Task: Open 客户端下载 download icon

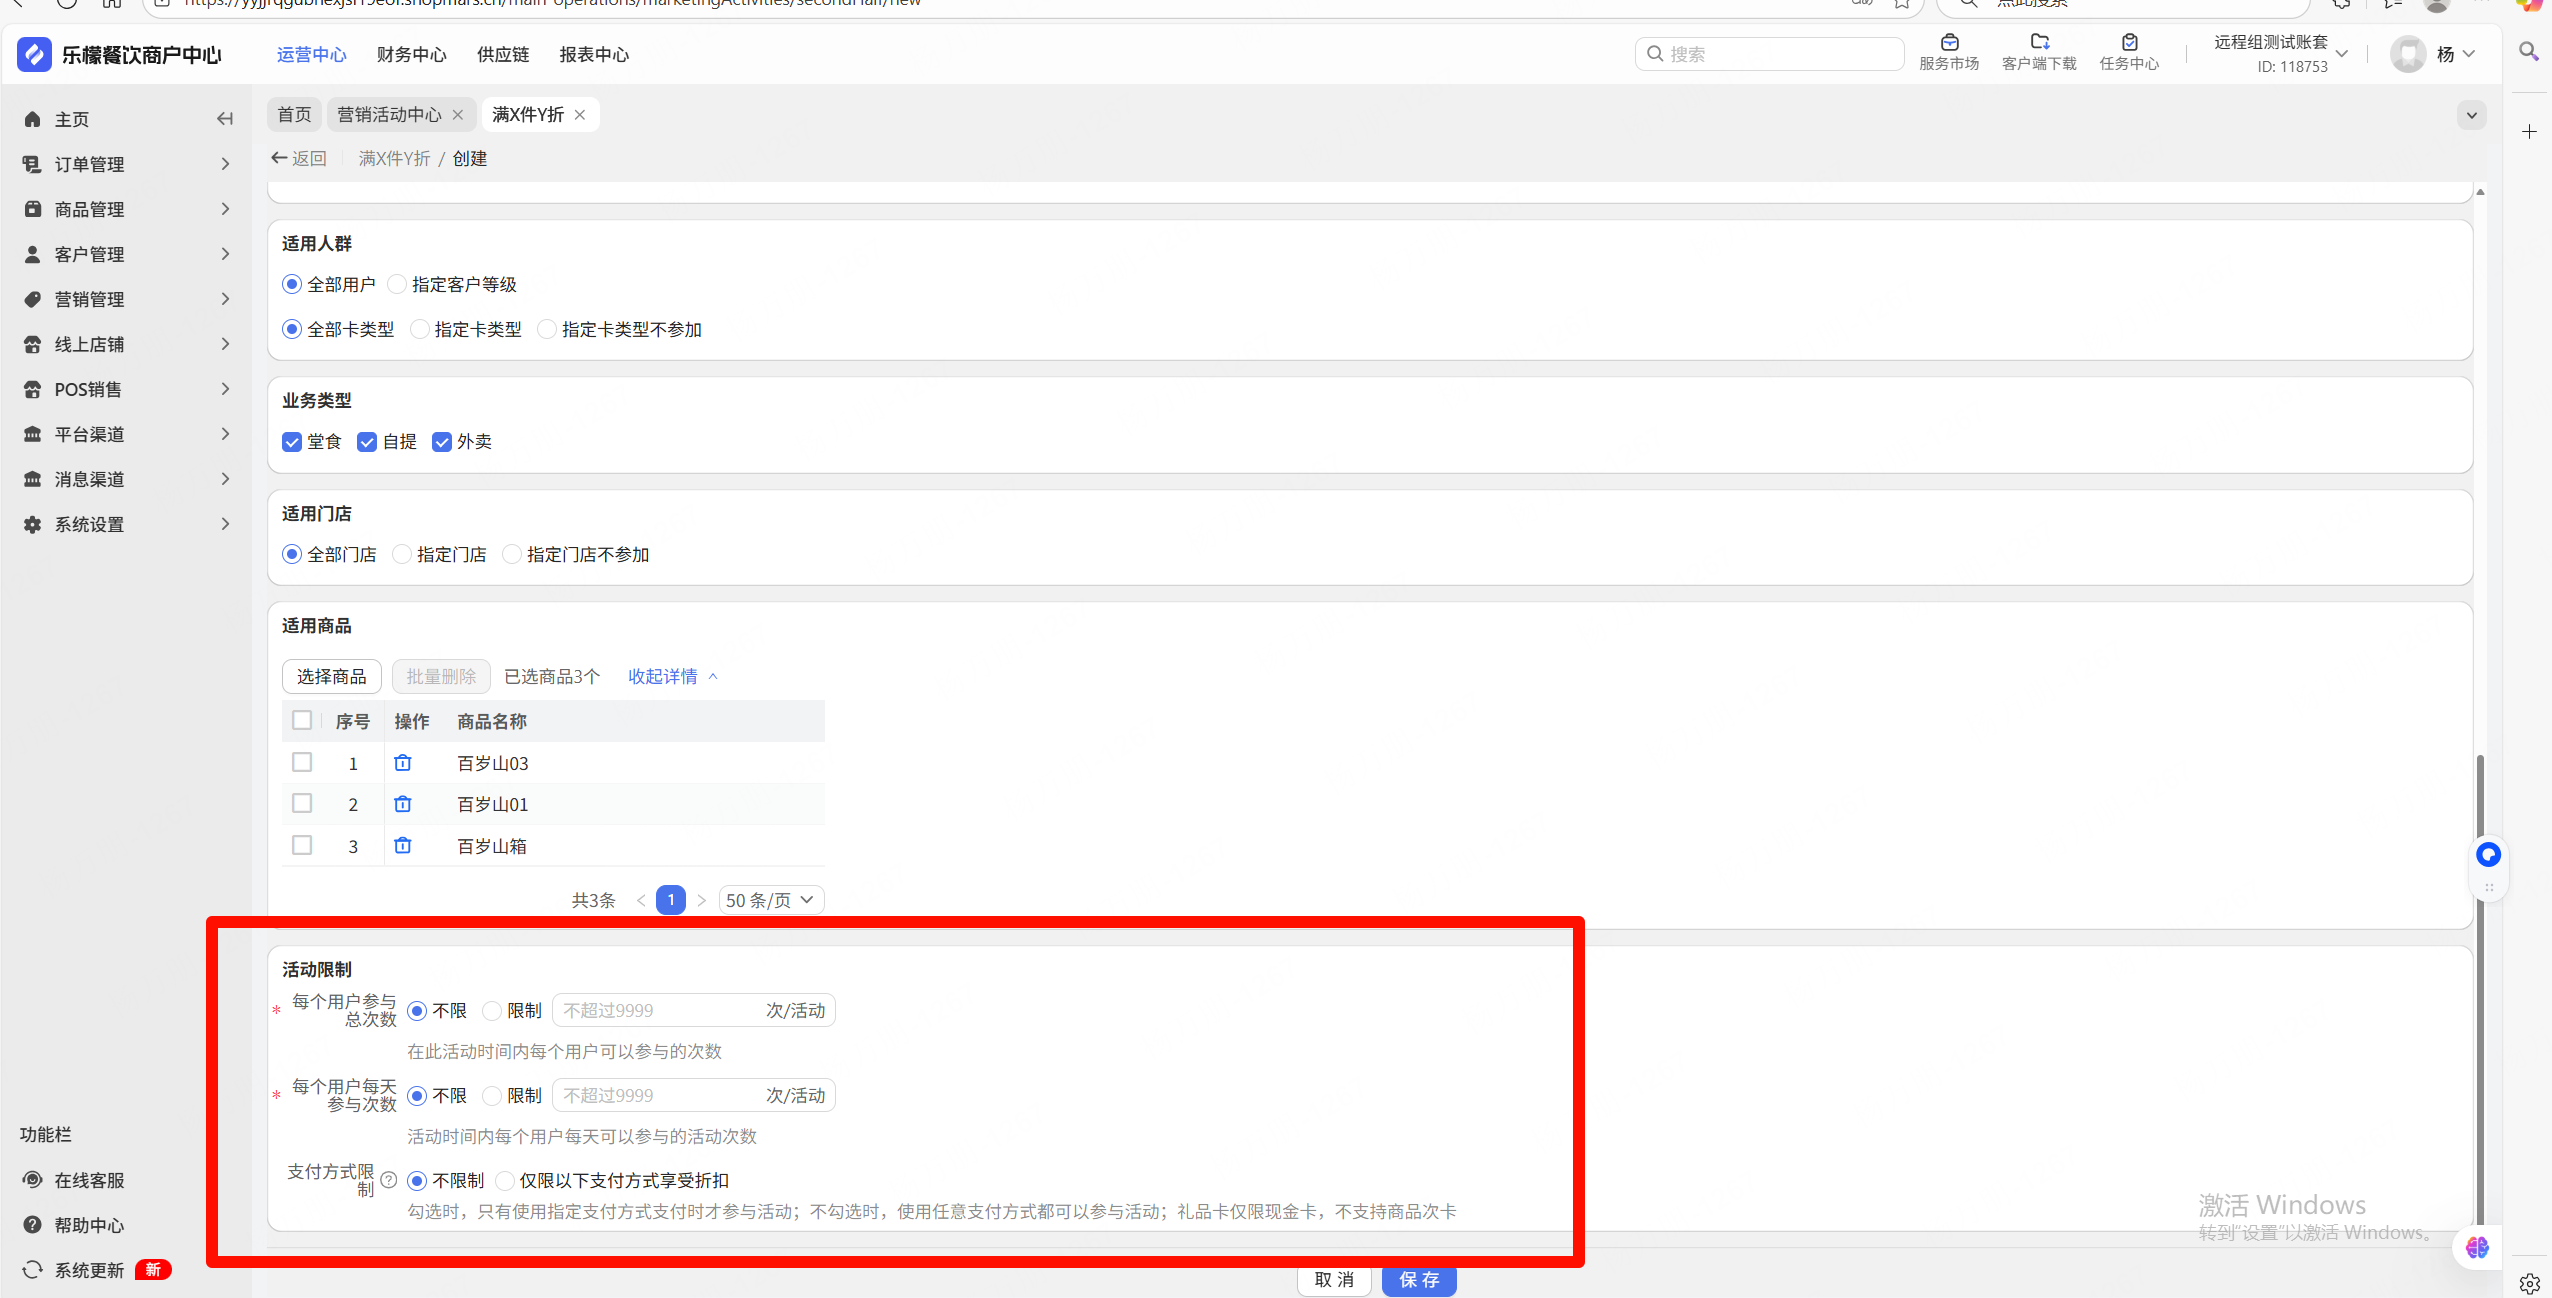Action: (x=2039, y=42)
